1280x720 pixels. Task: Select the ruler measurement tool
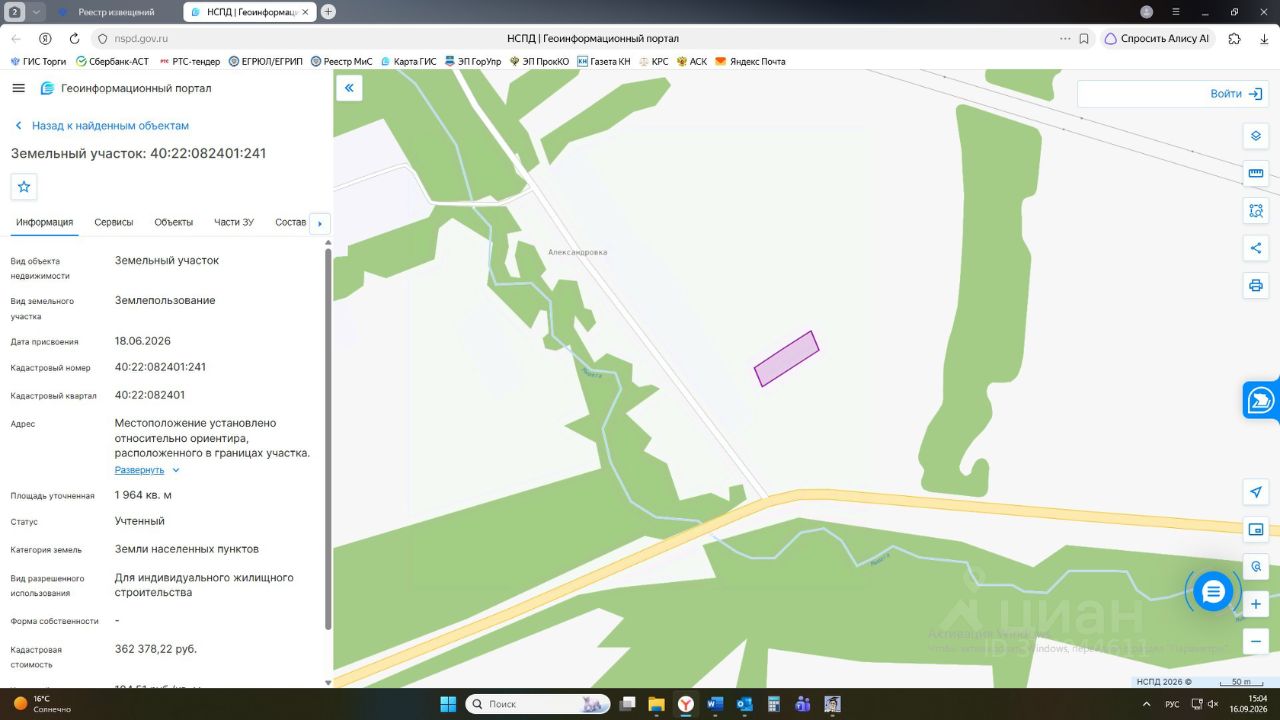(1256, 173)
